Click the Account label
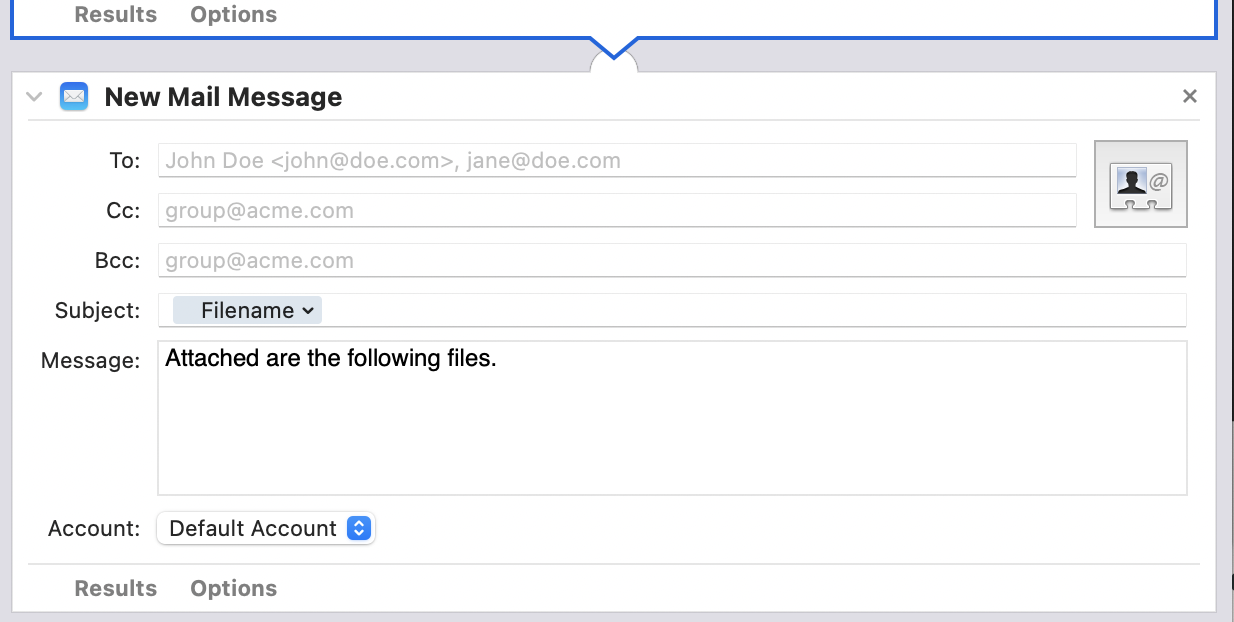 (94, 529)
